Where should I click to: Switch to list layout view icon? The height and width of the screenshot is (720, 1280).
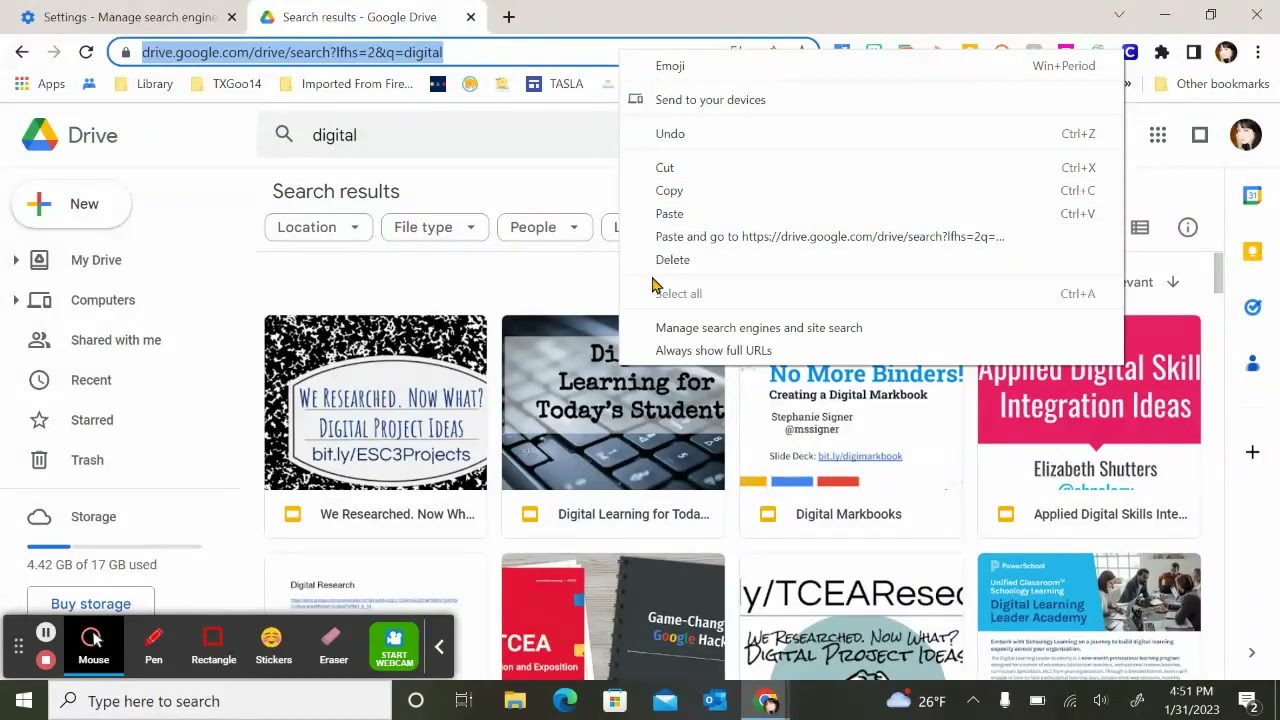pyautogui.click(x=1140, y=228)
